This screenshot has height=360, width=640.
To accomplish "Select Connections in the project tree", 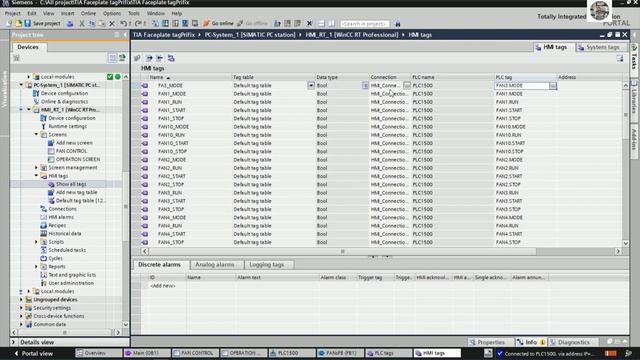I will pyautogui.click(x=62, y=209).
